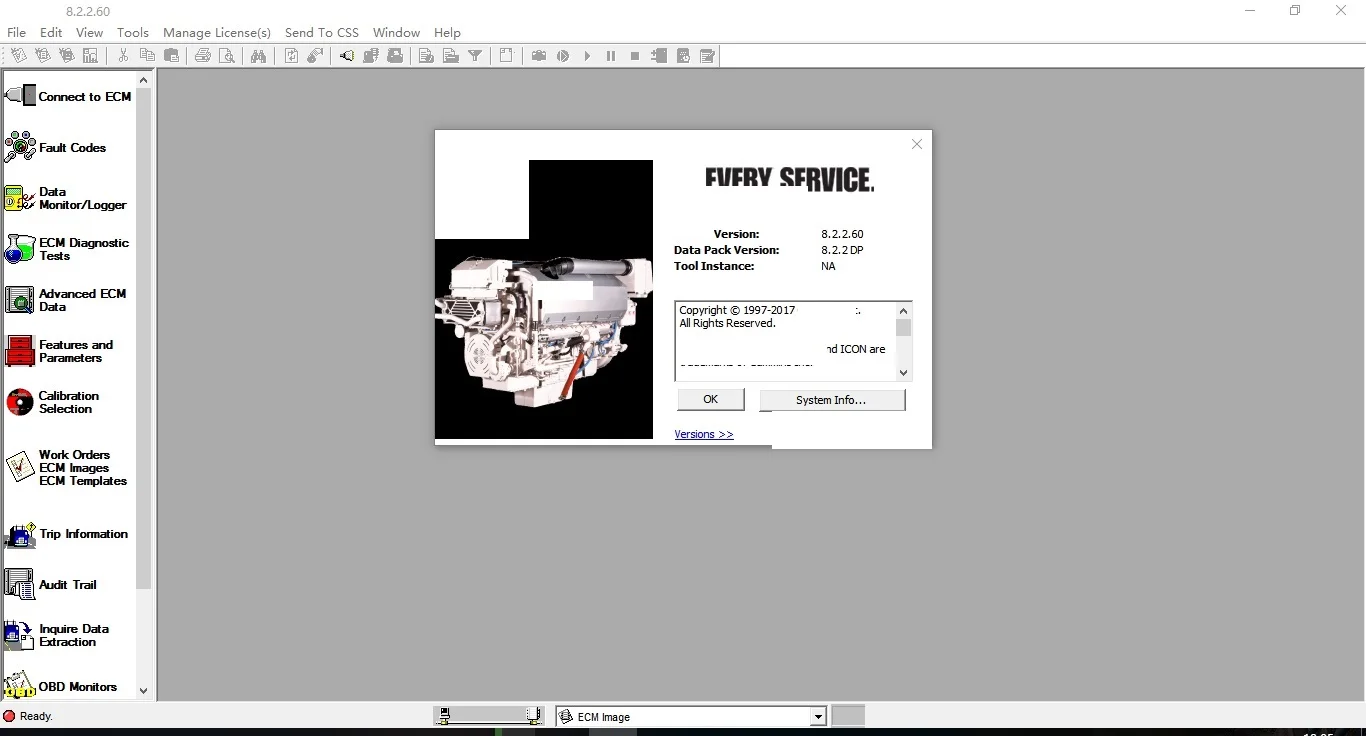This screenshot has width=1366, height=736.
Task: Click the camera snapshot toolbar icon
Action: pyautogui.click(x=539, y=56)
